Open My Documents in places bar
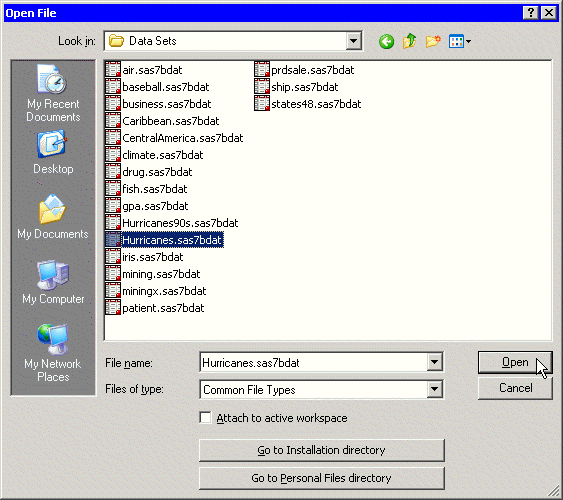The image size is (563, 500). [53, 217]
